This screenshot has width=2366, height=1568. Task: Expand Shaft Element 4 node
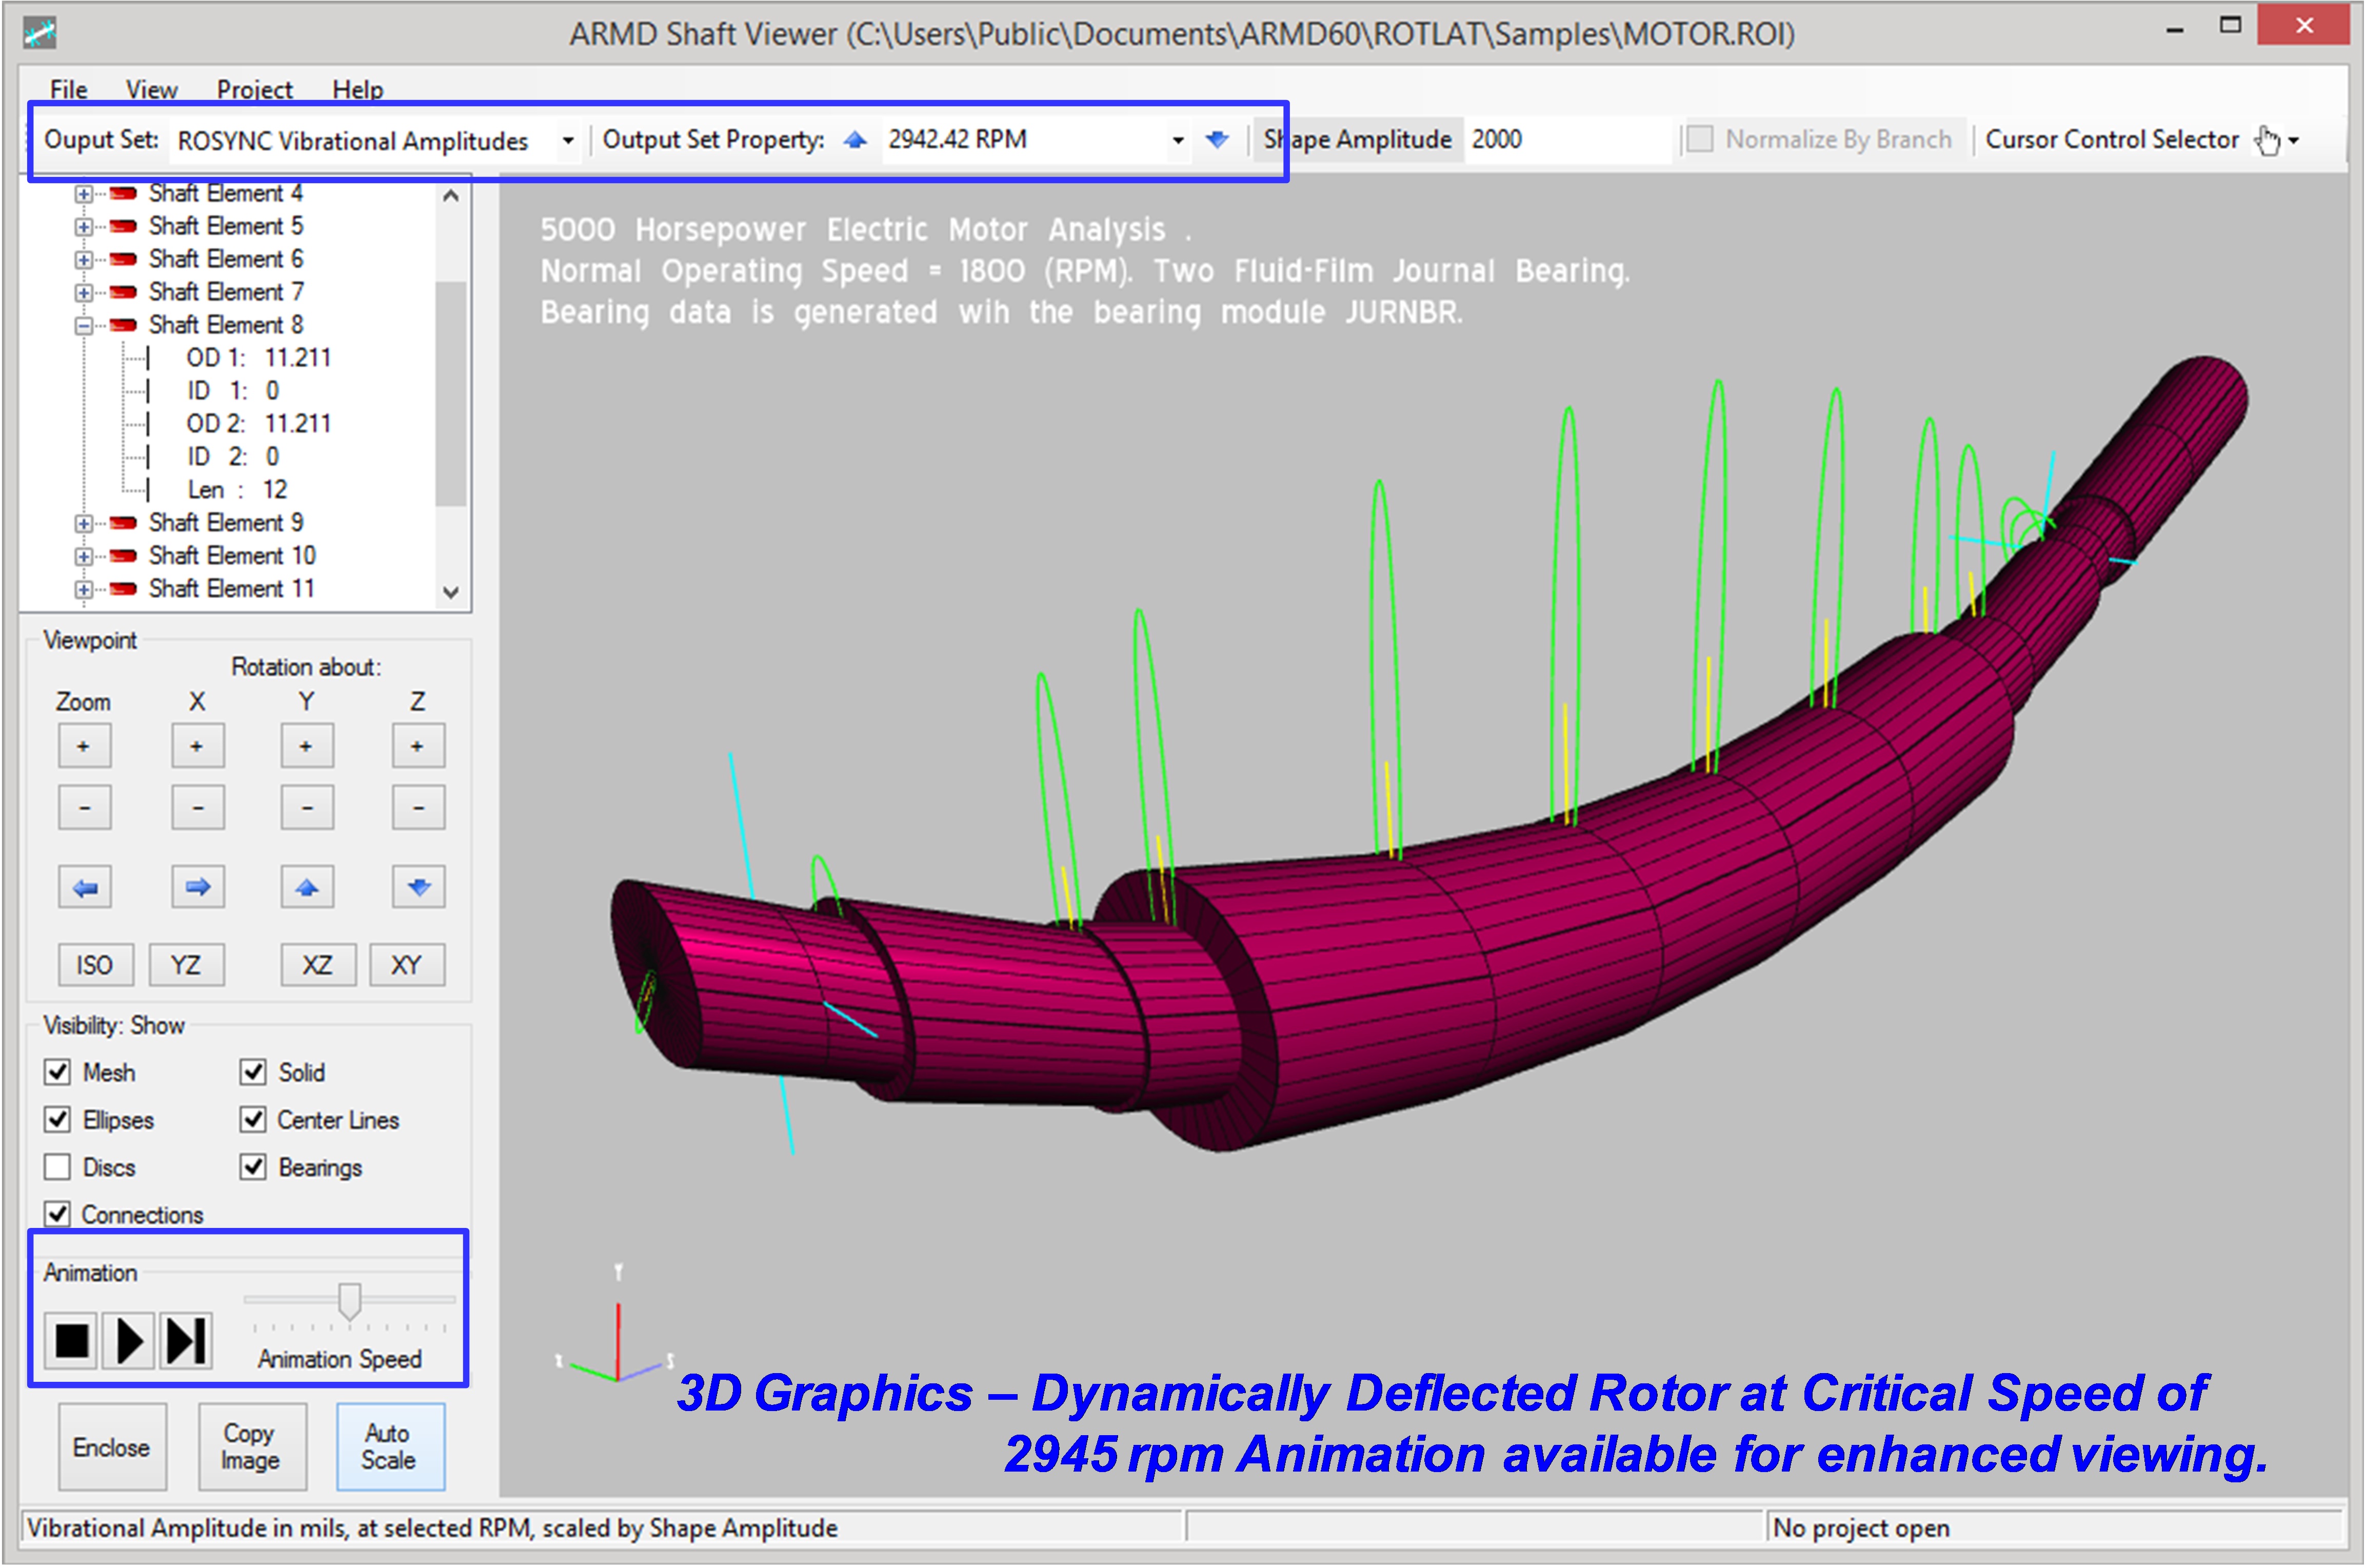(x=84, y=194)
